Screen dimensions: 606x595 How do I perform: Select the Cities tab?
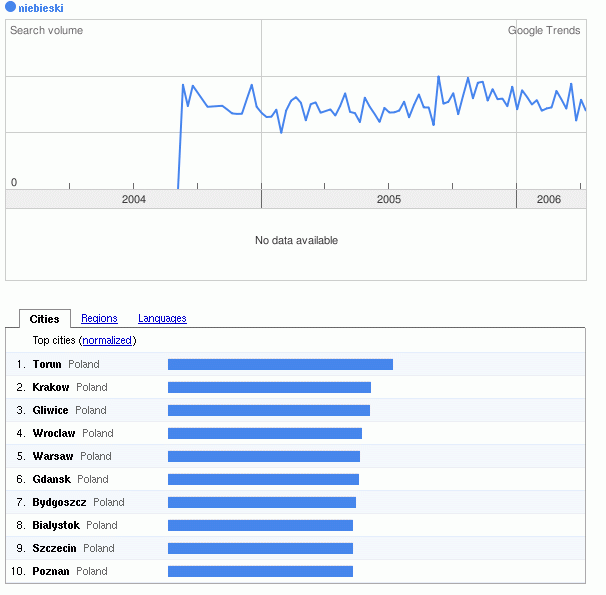click(x=45, y=319)
